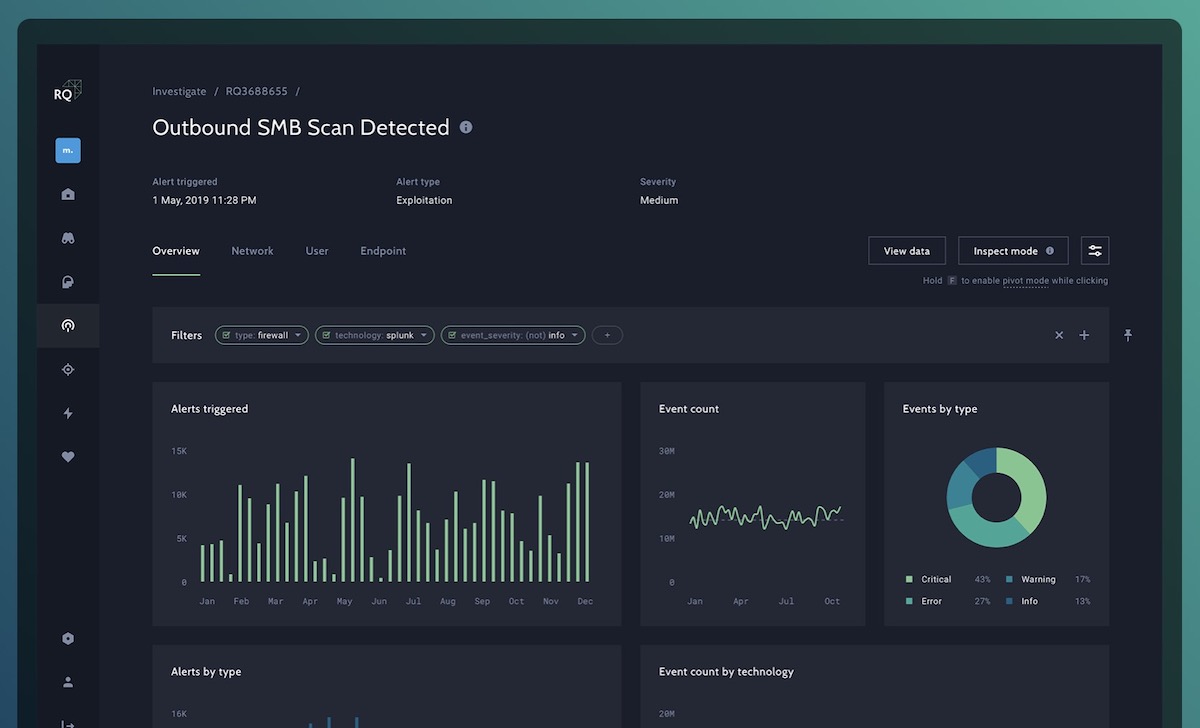Click the info dot inside Inspect mode button

click(x=1050, y=251)
